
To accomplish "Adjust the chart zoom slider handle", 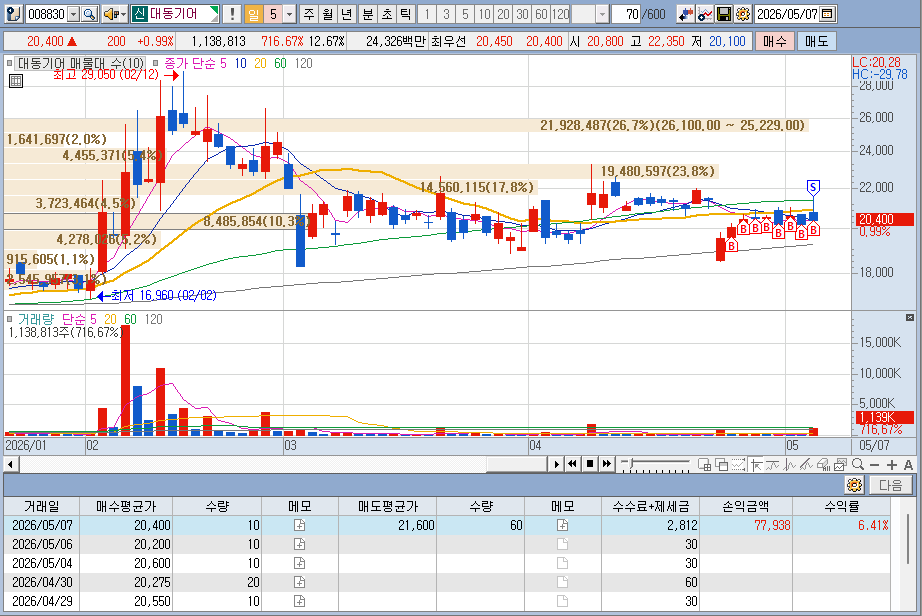I will (631, 464).
